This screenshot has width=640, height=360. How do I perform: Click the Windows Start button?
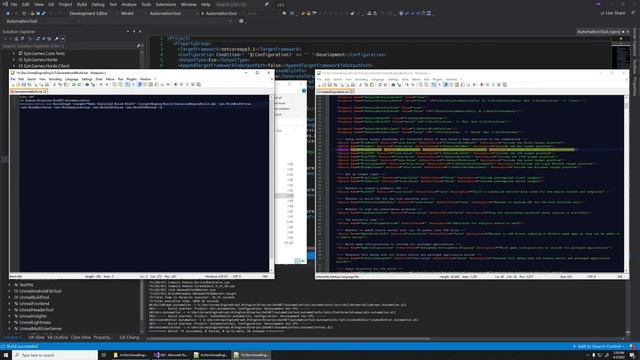coord(6,355)
